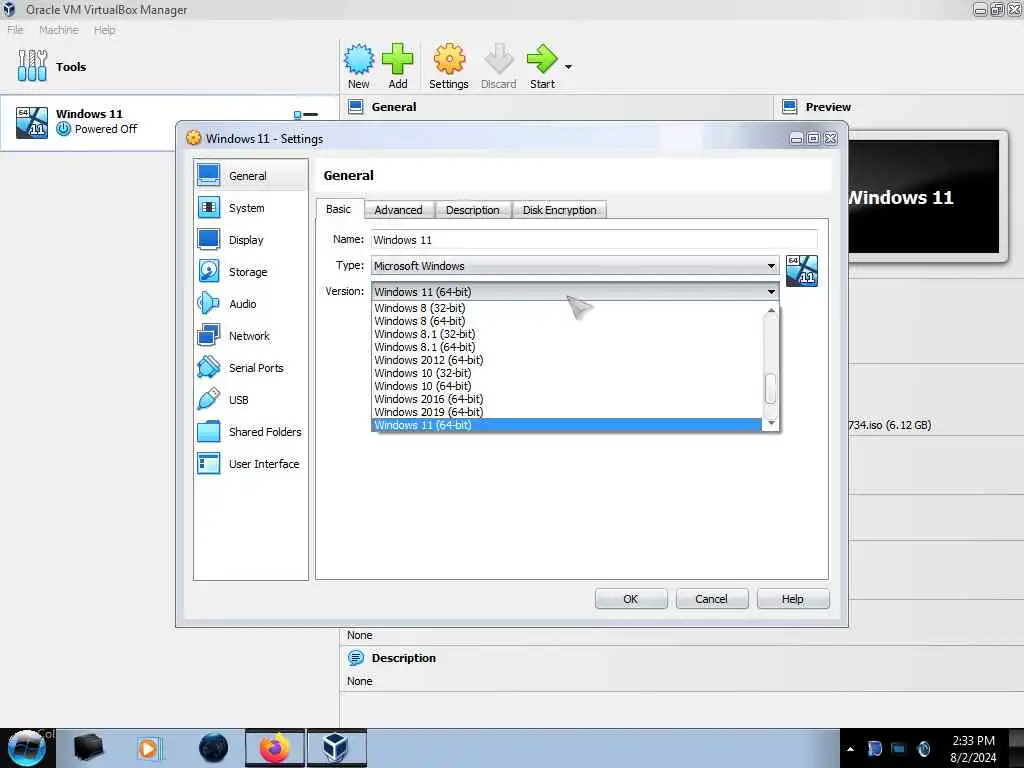Collapse the Version dropdown combo box
Image resolution: width=1024 pixels, height=768 pixels.
(575, 291)
